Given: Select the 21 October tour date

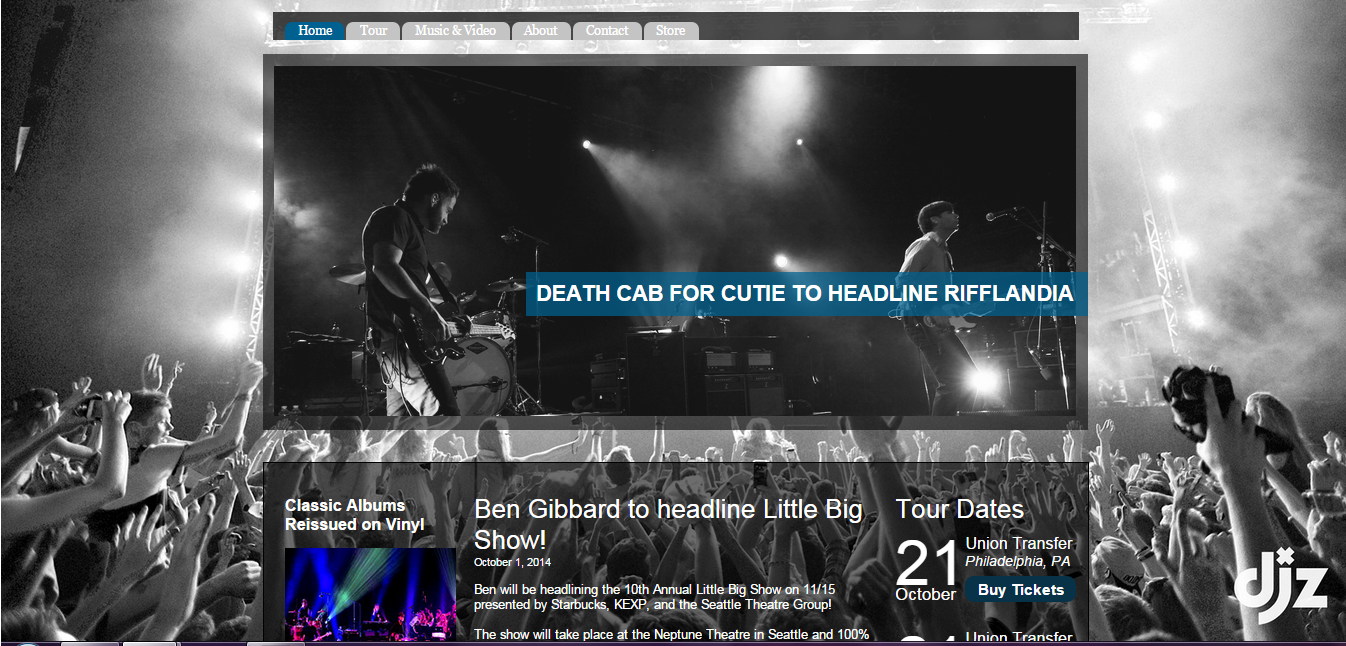Looking at the screenshot, I should (926, 571).
